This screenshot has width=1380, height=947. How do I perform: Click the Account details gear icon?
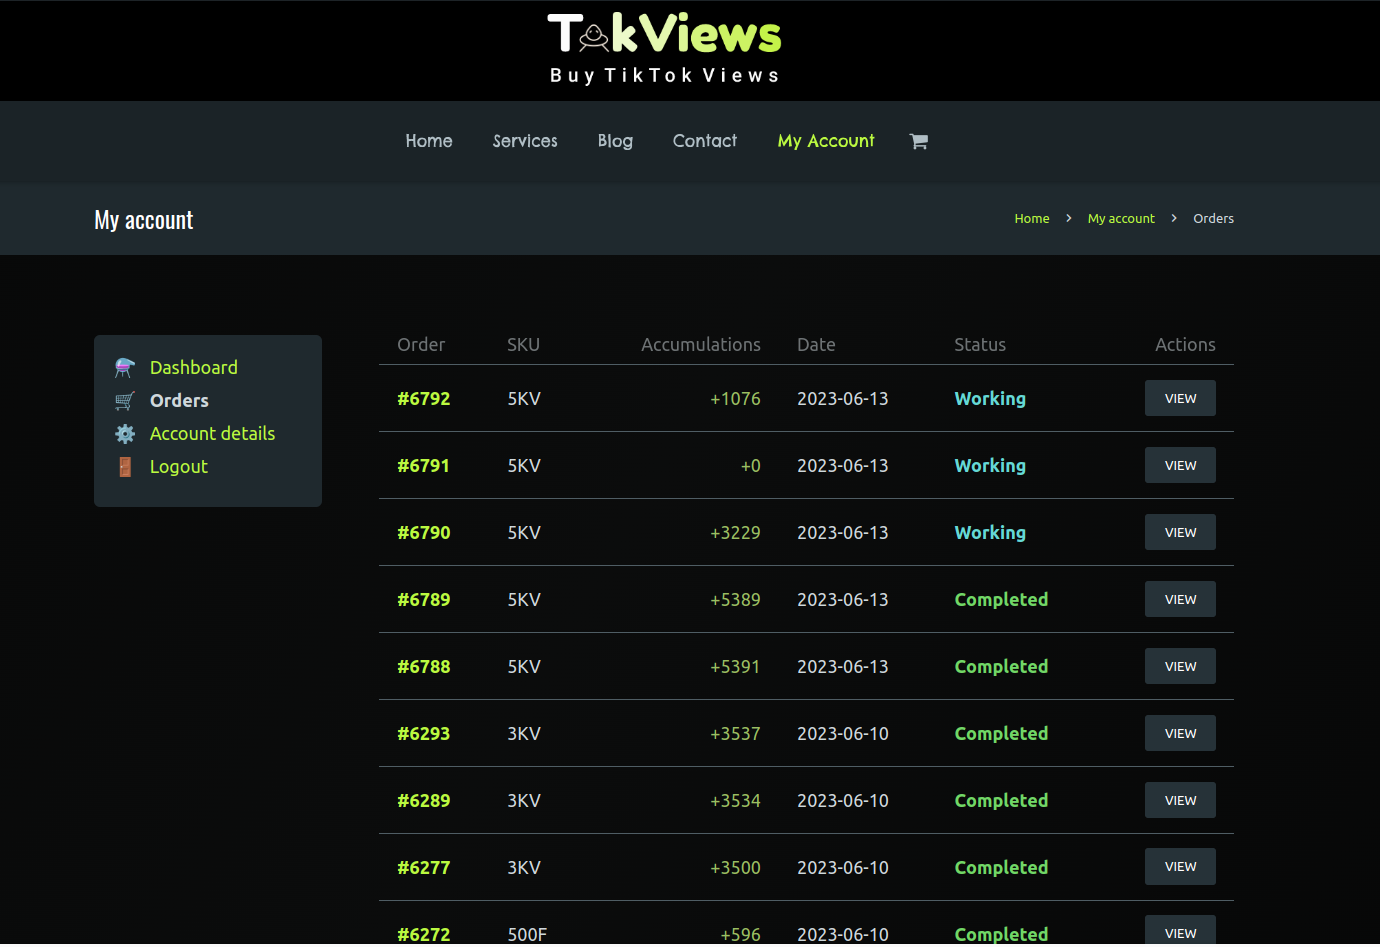pyautogui.click(x=125, y=434)
